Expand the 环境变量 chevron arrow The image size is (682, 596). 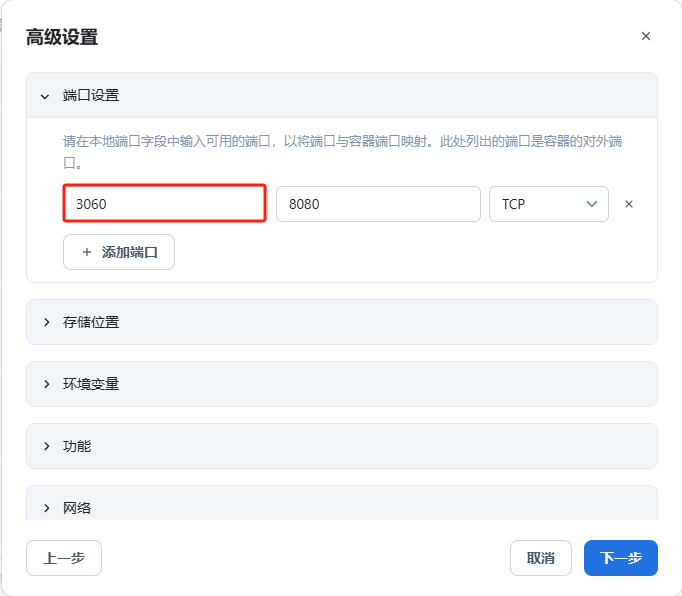[47, 384]
